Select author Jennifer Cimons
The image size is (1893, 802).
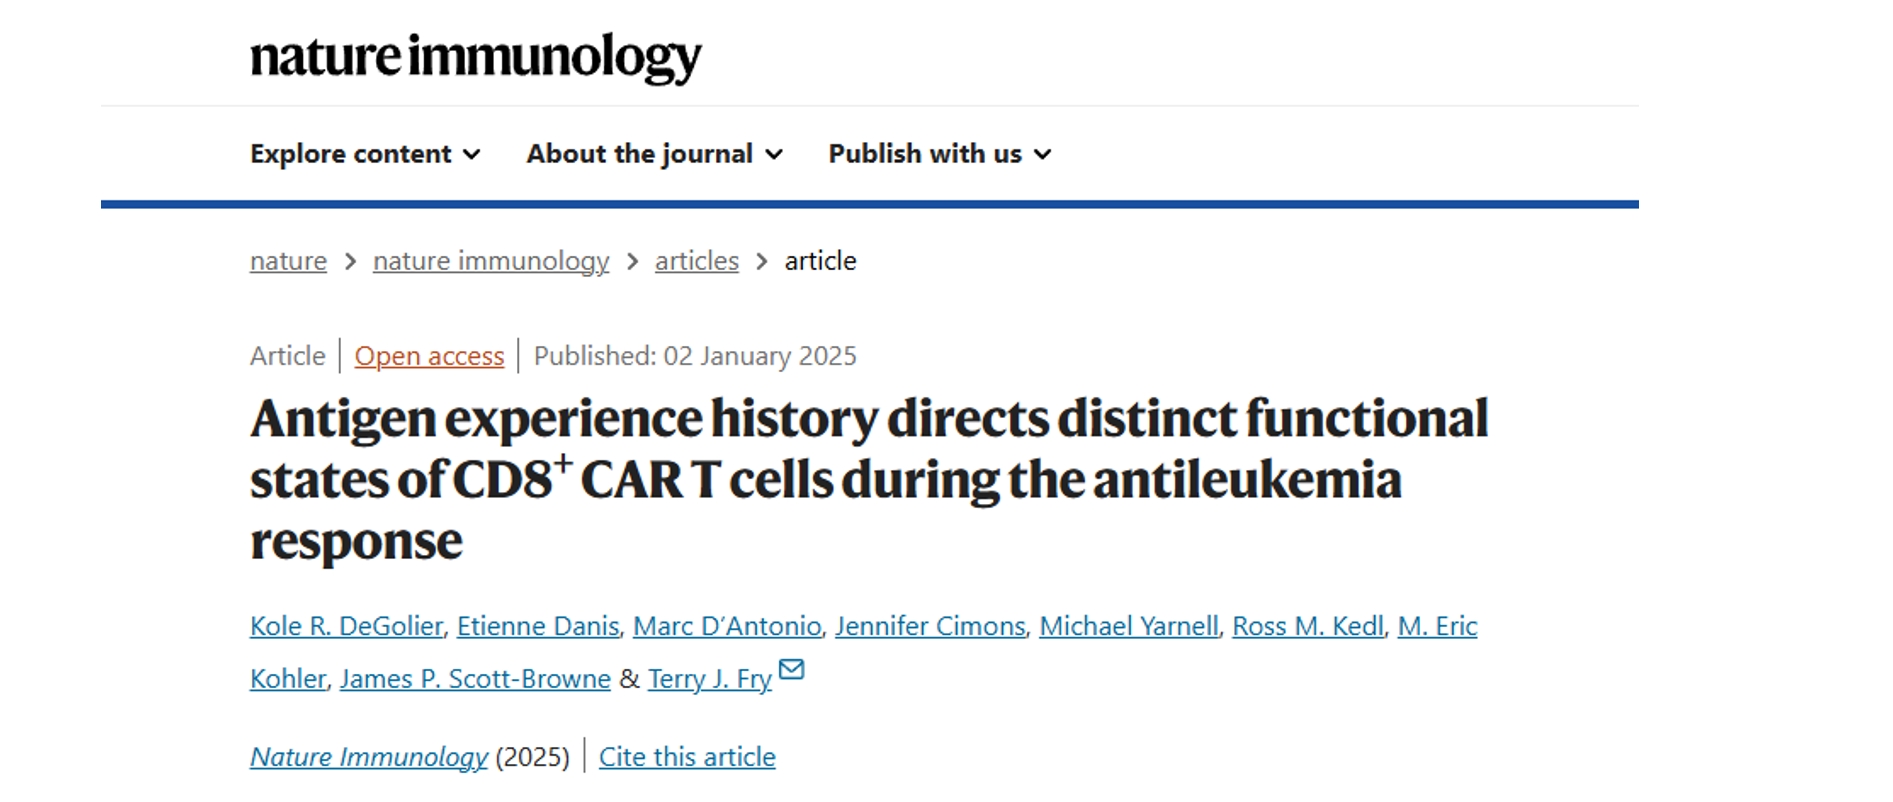pos(930,626)
